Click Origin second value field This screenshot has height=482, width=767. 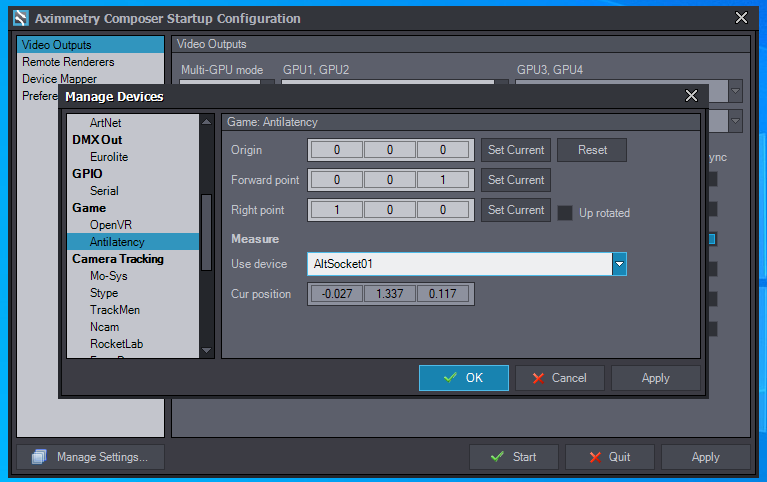point(390,150)
